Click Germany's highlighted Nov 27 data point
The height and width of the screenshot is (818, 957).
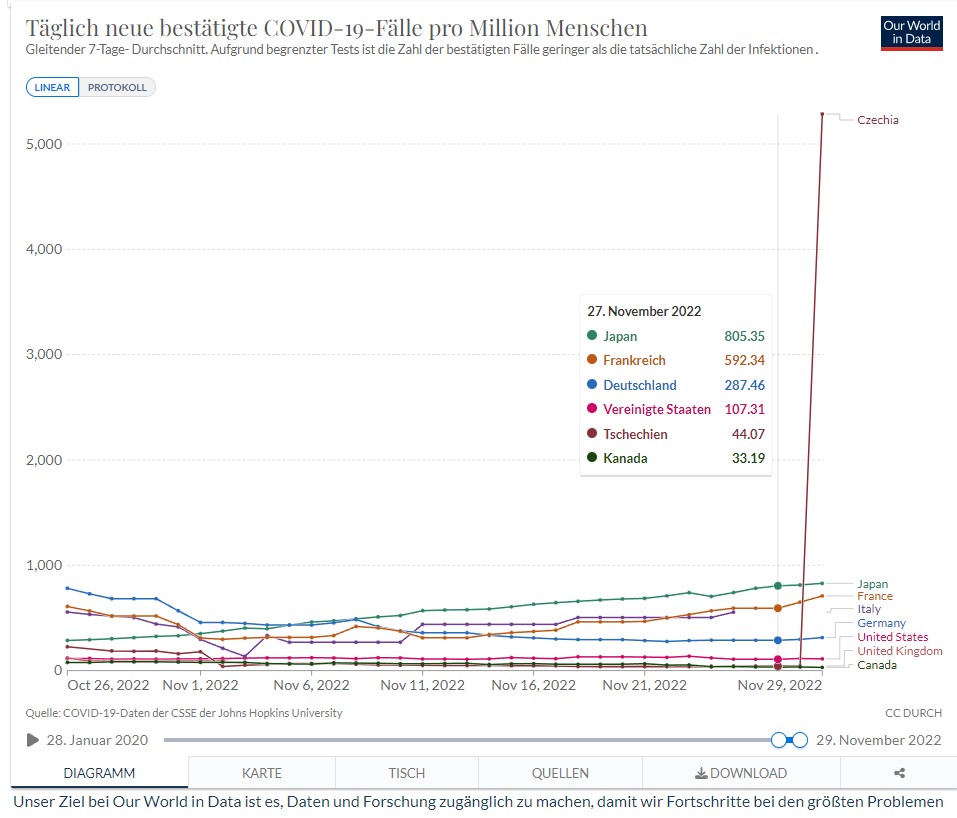pyautogui.click(x=778, y=640)
